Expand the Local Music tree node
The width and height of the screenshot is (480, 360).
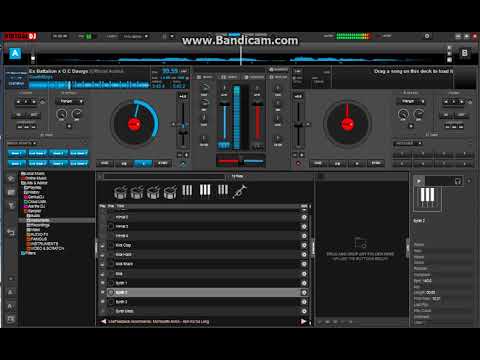pyautogui.click(x=33, y=173)
